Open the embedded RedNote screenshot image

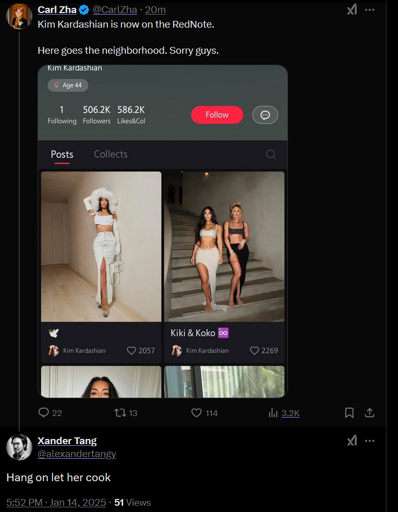[x=163, y=231]
